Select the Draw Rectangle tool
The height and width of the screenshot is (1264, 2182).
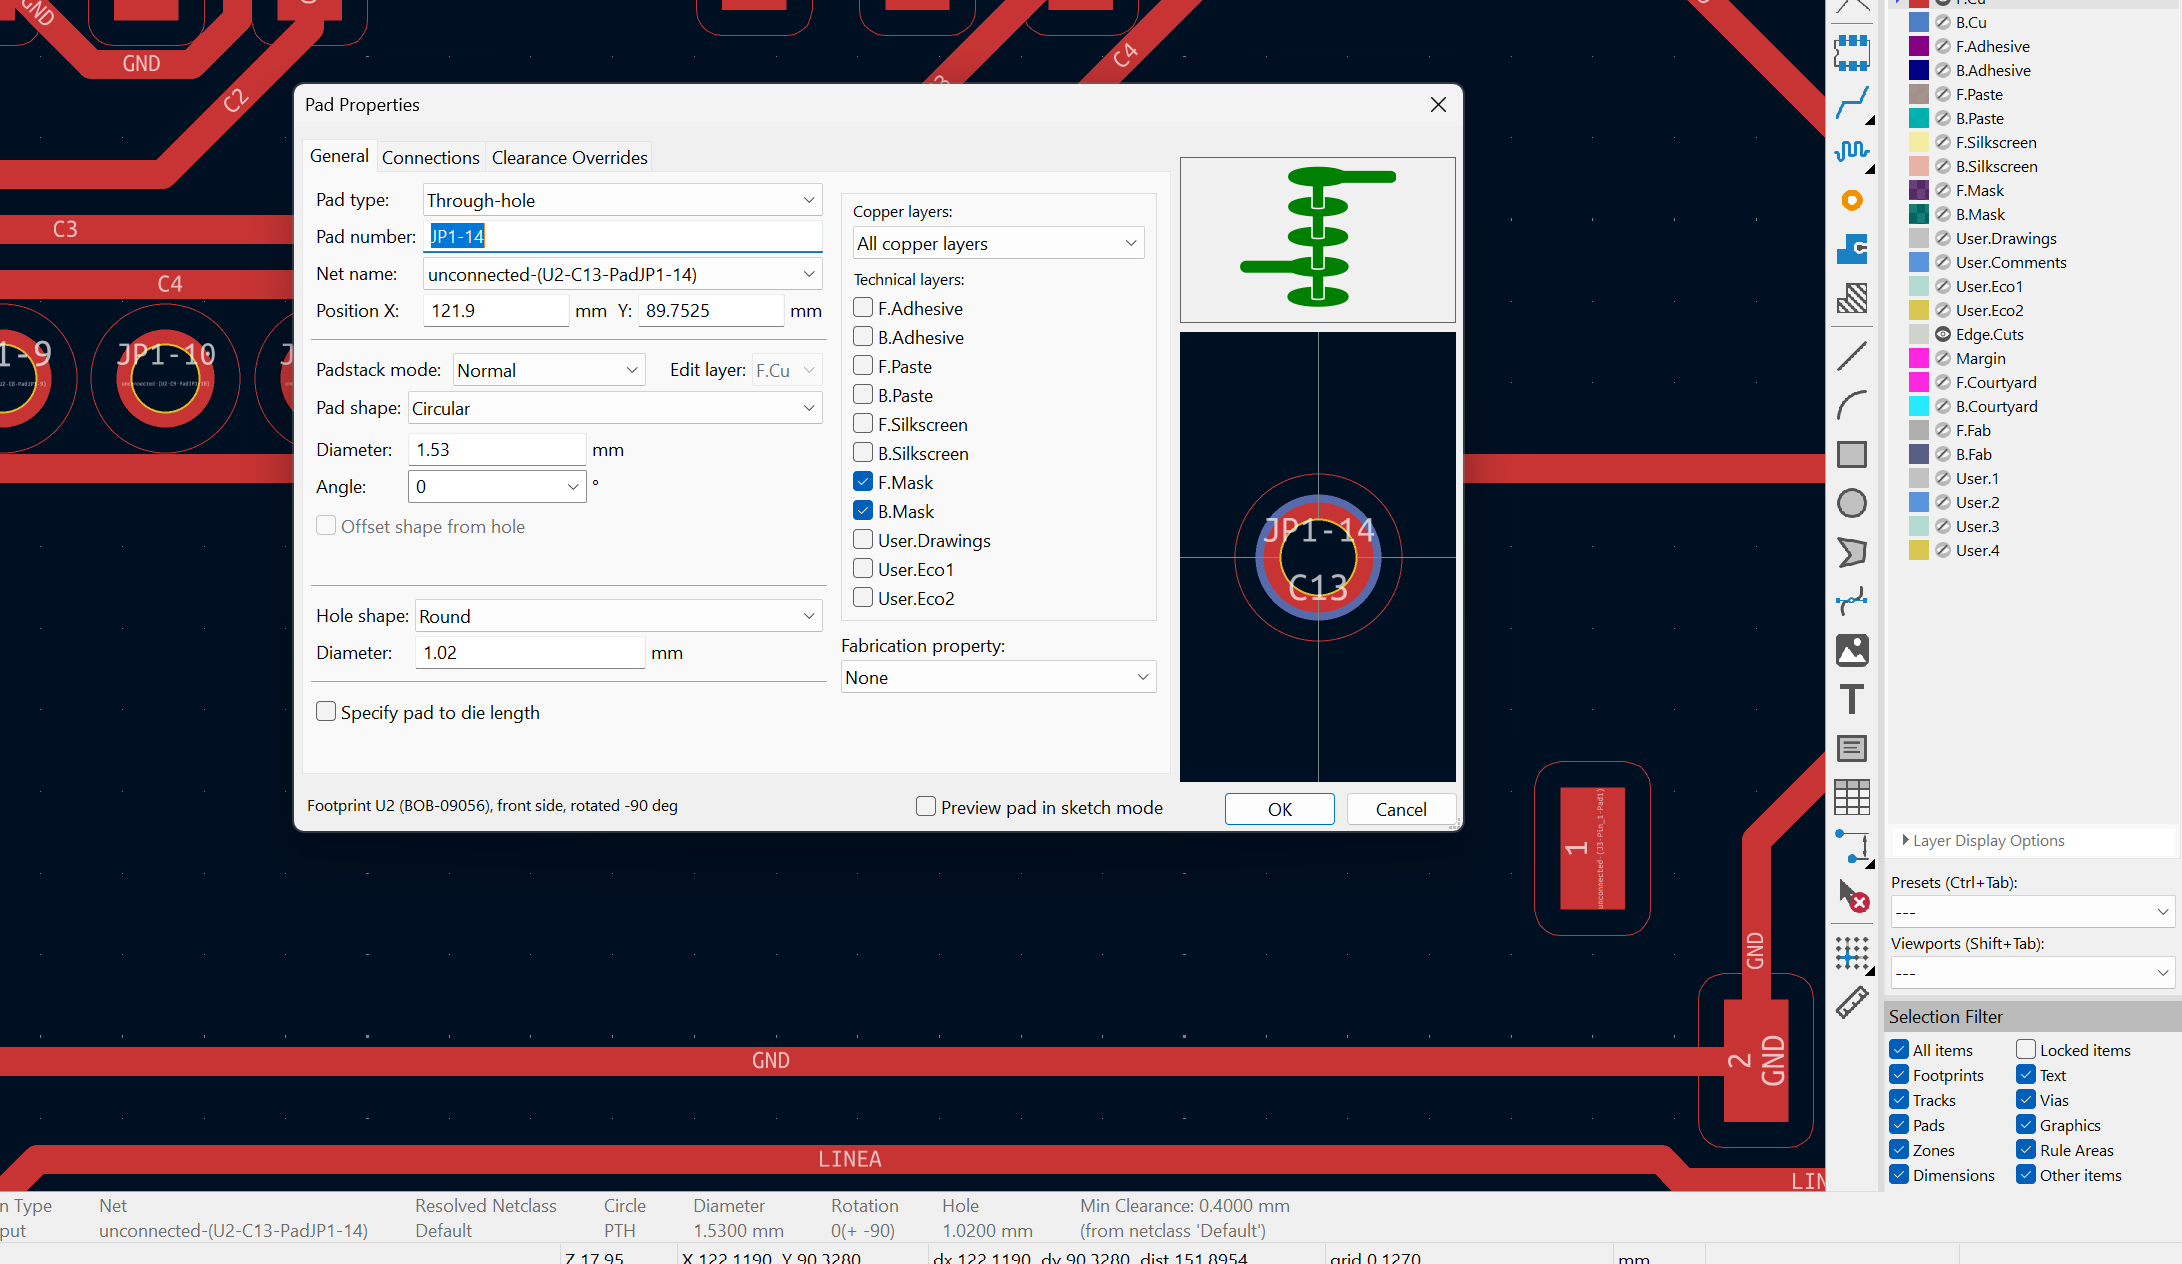pyautogui.click(x=1852, y=454)
